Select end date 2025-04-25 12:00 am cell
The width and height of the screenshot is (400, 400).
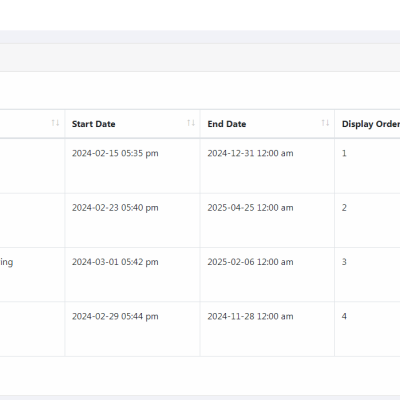tap(250, 208)
